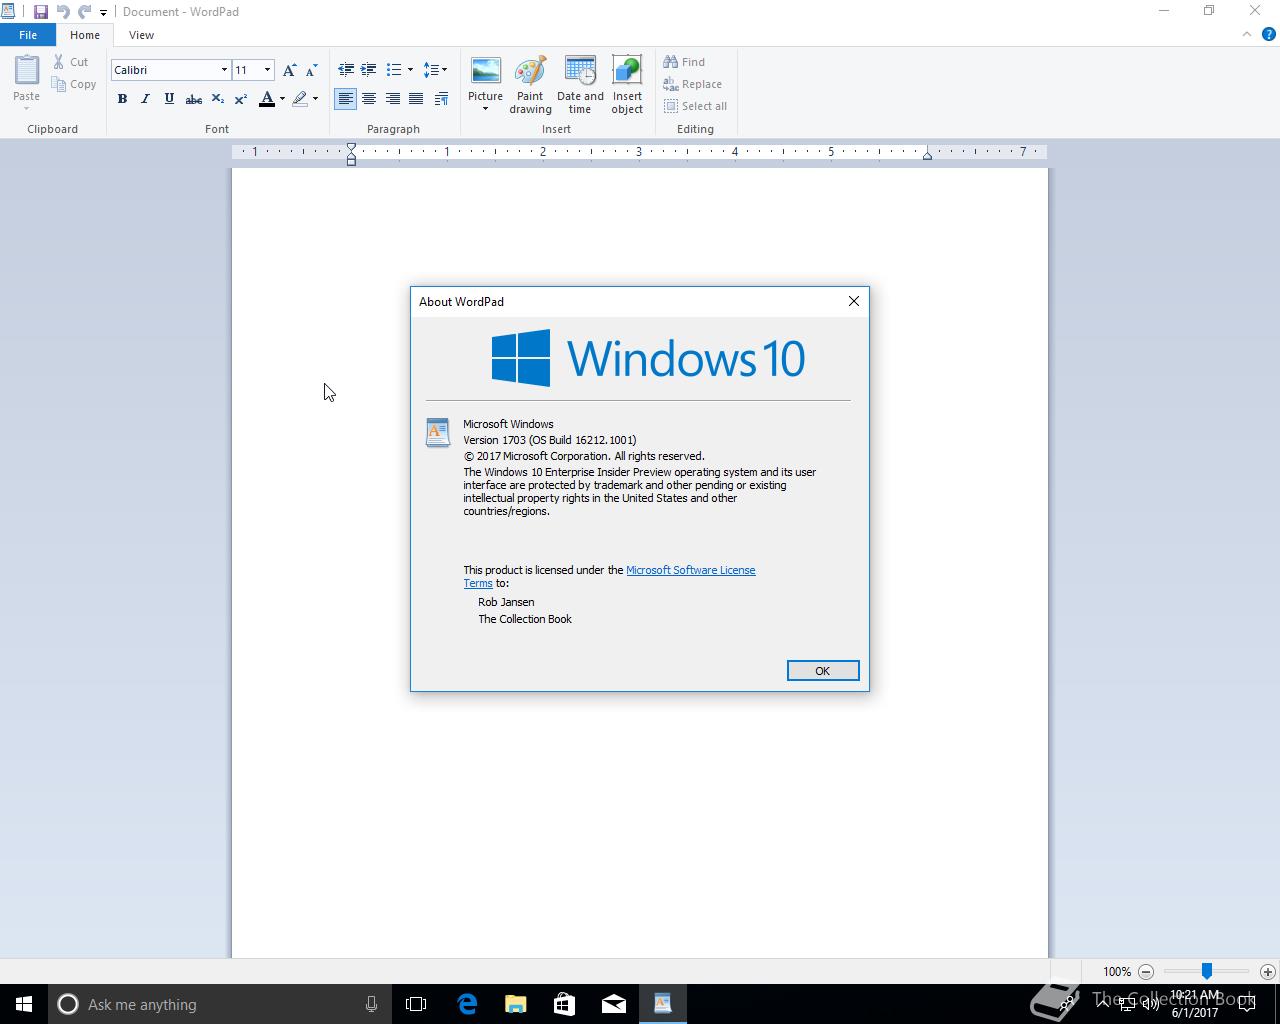Toggle underline formatting
Screen dimensions: 1280x1024
point(169,99)
